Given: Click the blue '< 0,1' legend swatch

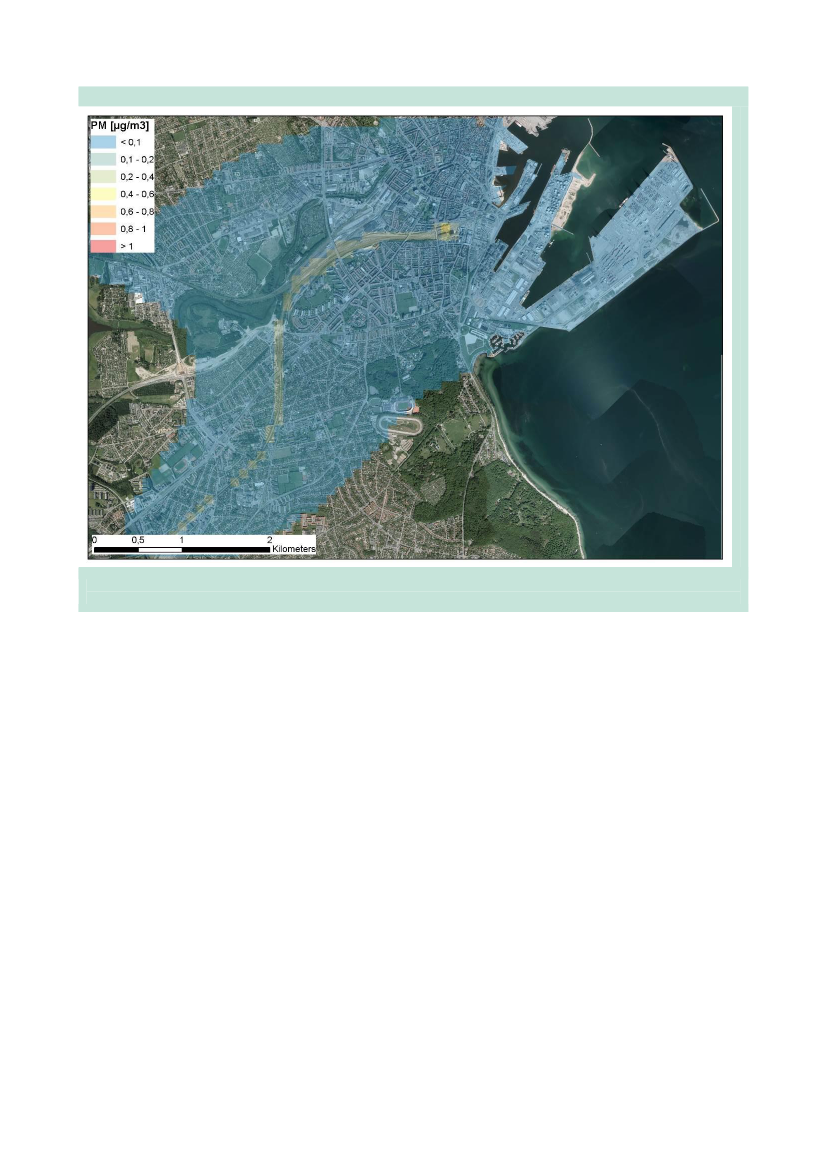Looking at the screenshot, I should [x=103, y=142].
